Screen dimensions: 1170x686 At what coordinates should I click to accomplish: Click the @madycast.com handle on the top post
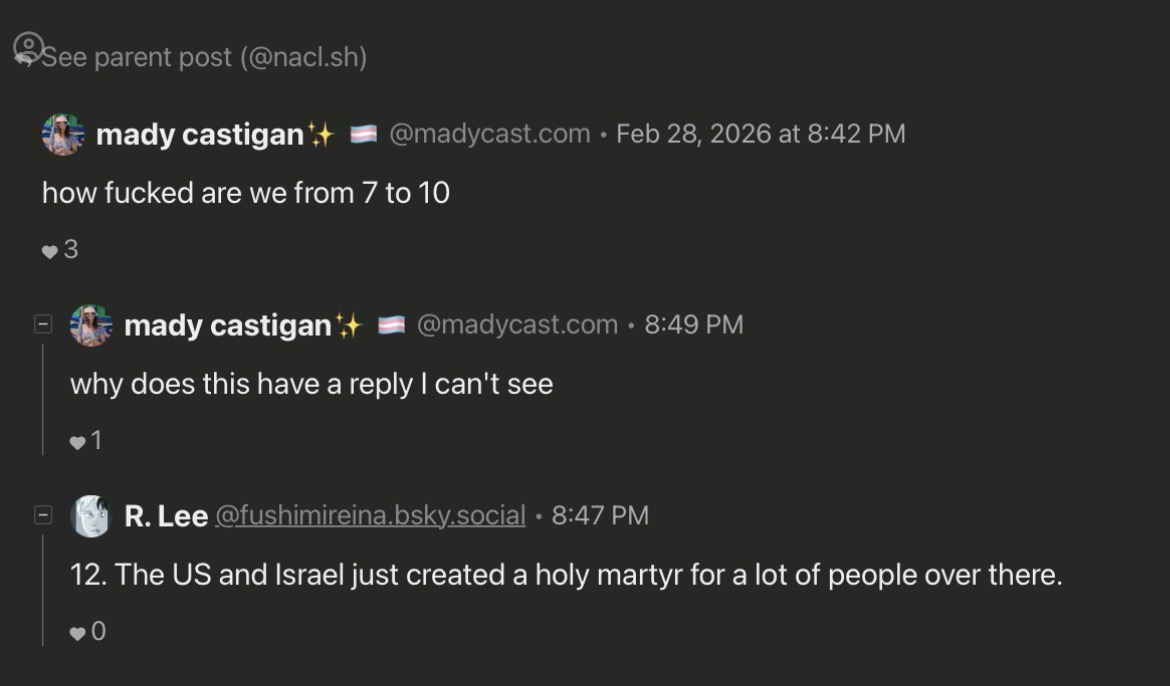[489, 134]
